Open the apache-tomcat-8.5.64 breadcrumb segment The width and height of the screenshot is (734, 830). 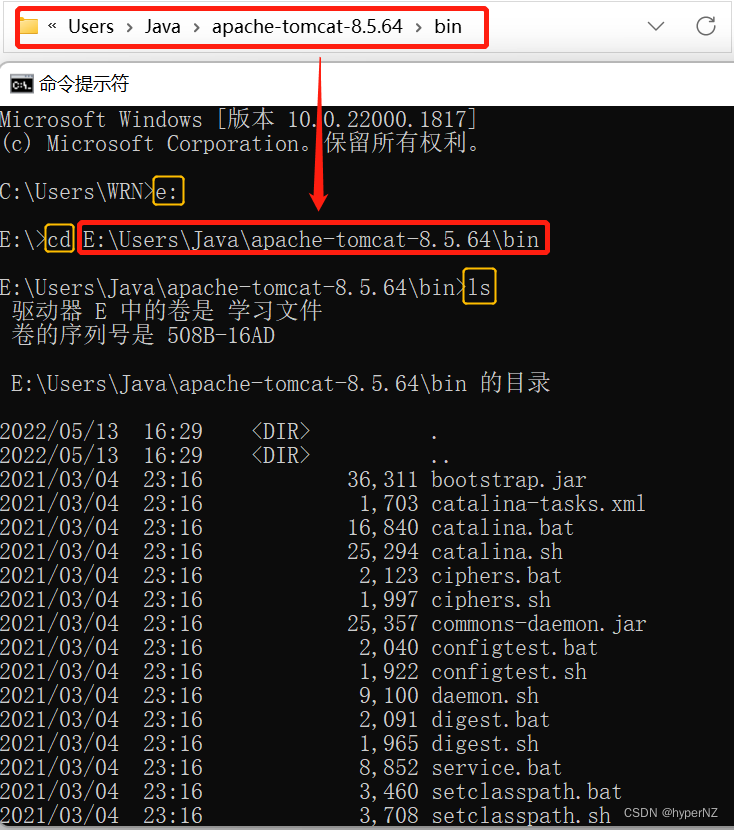click(x=307, y=26)
